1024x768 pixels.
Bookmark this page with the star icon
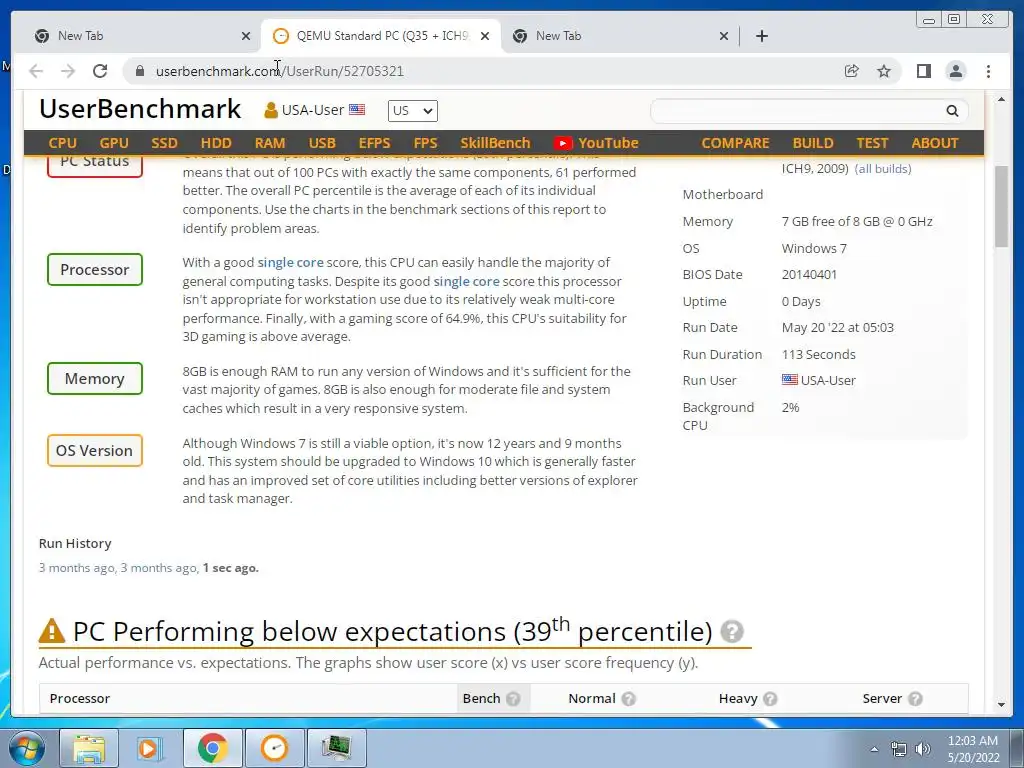tap(884, 71)
